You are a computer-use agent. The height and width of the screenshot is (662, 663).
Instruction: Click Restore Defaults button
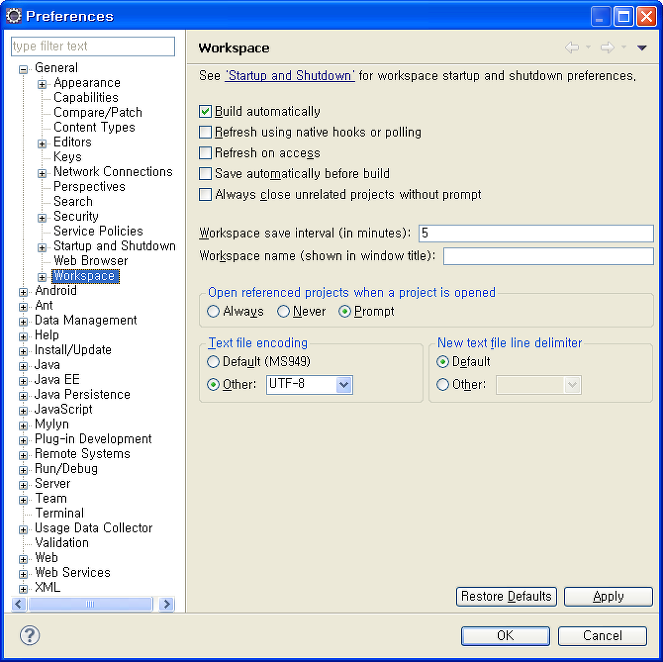[x=506, y=596]
